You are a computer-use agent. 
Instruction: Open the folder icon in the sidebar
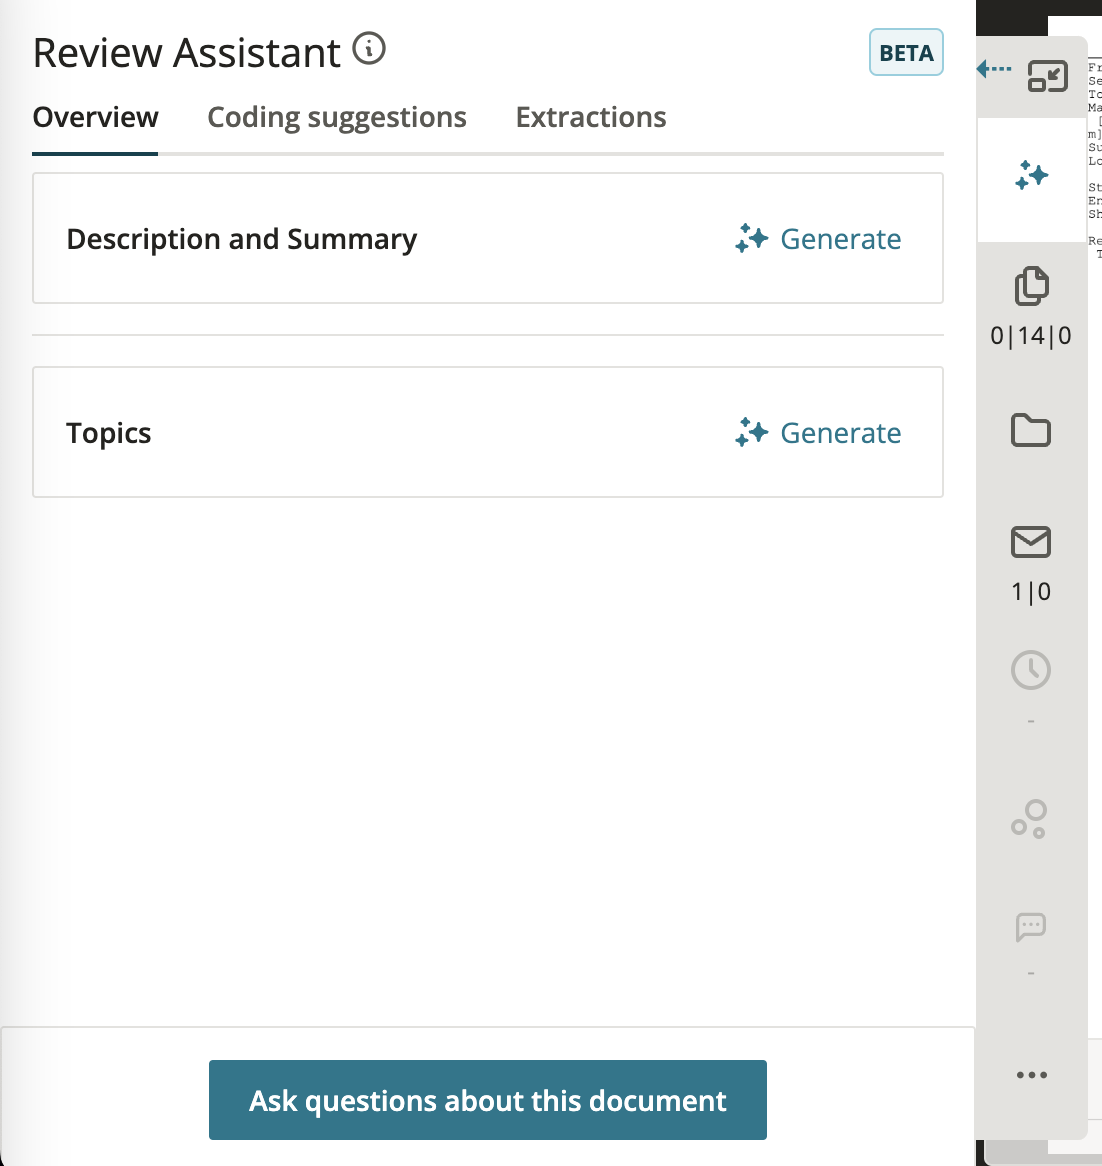[x=1031, y=431]
